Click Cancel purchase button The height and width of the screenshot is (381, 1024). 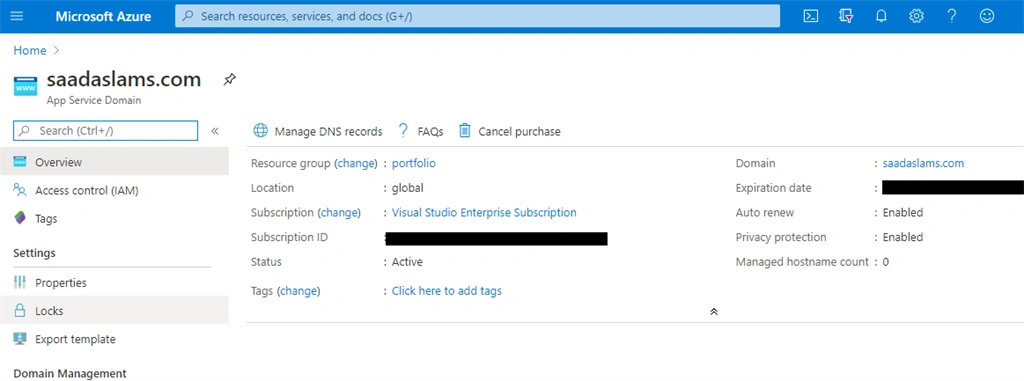pos(509,131)
